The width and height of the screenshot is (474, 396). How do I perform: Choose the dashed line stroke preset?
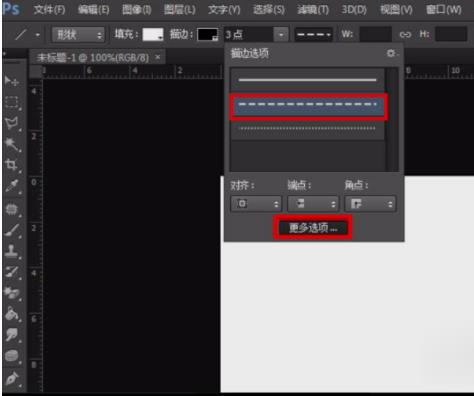click(308, 106)
